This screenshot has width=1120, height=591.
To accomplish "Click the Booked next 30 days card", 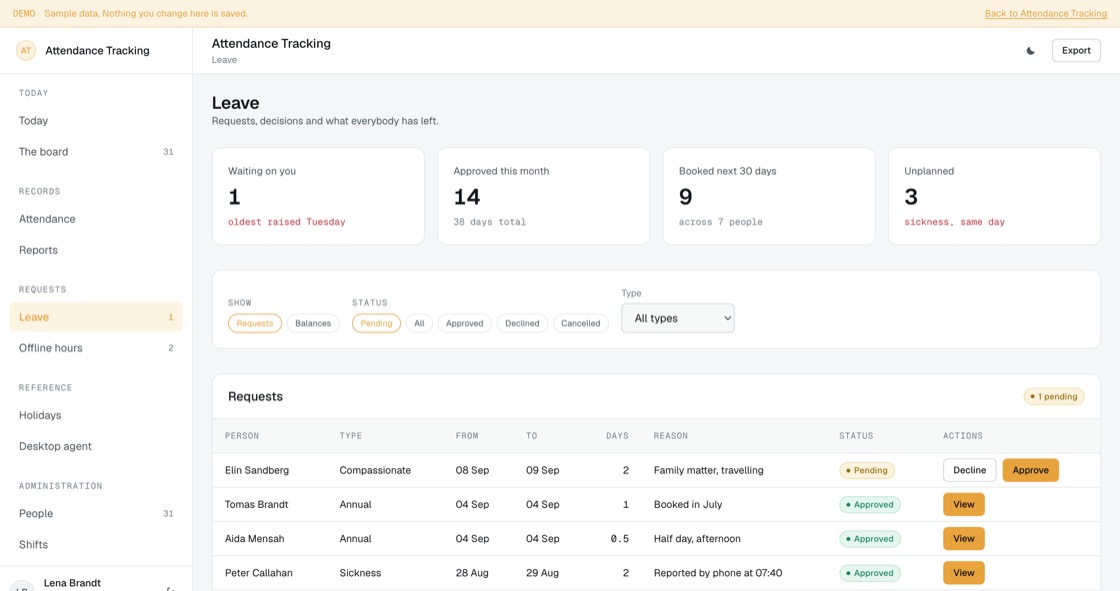I will click(769, 197).
